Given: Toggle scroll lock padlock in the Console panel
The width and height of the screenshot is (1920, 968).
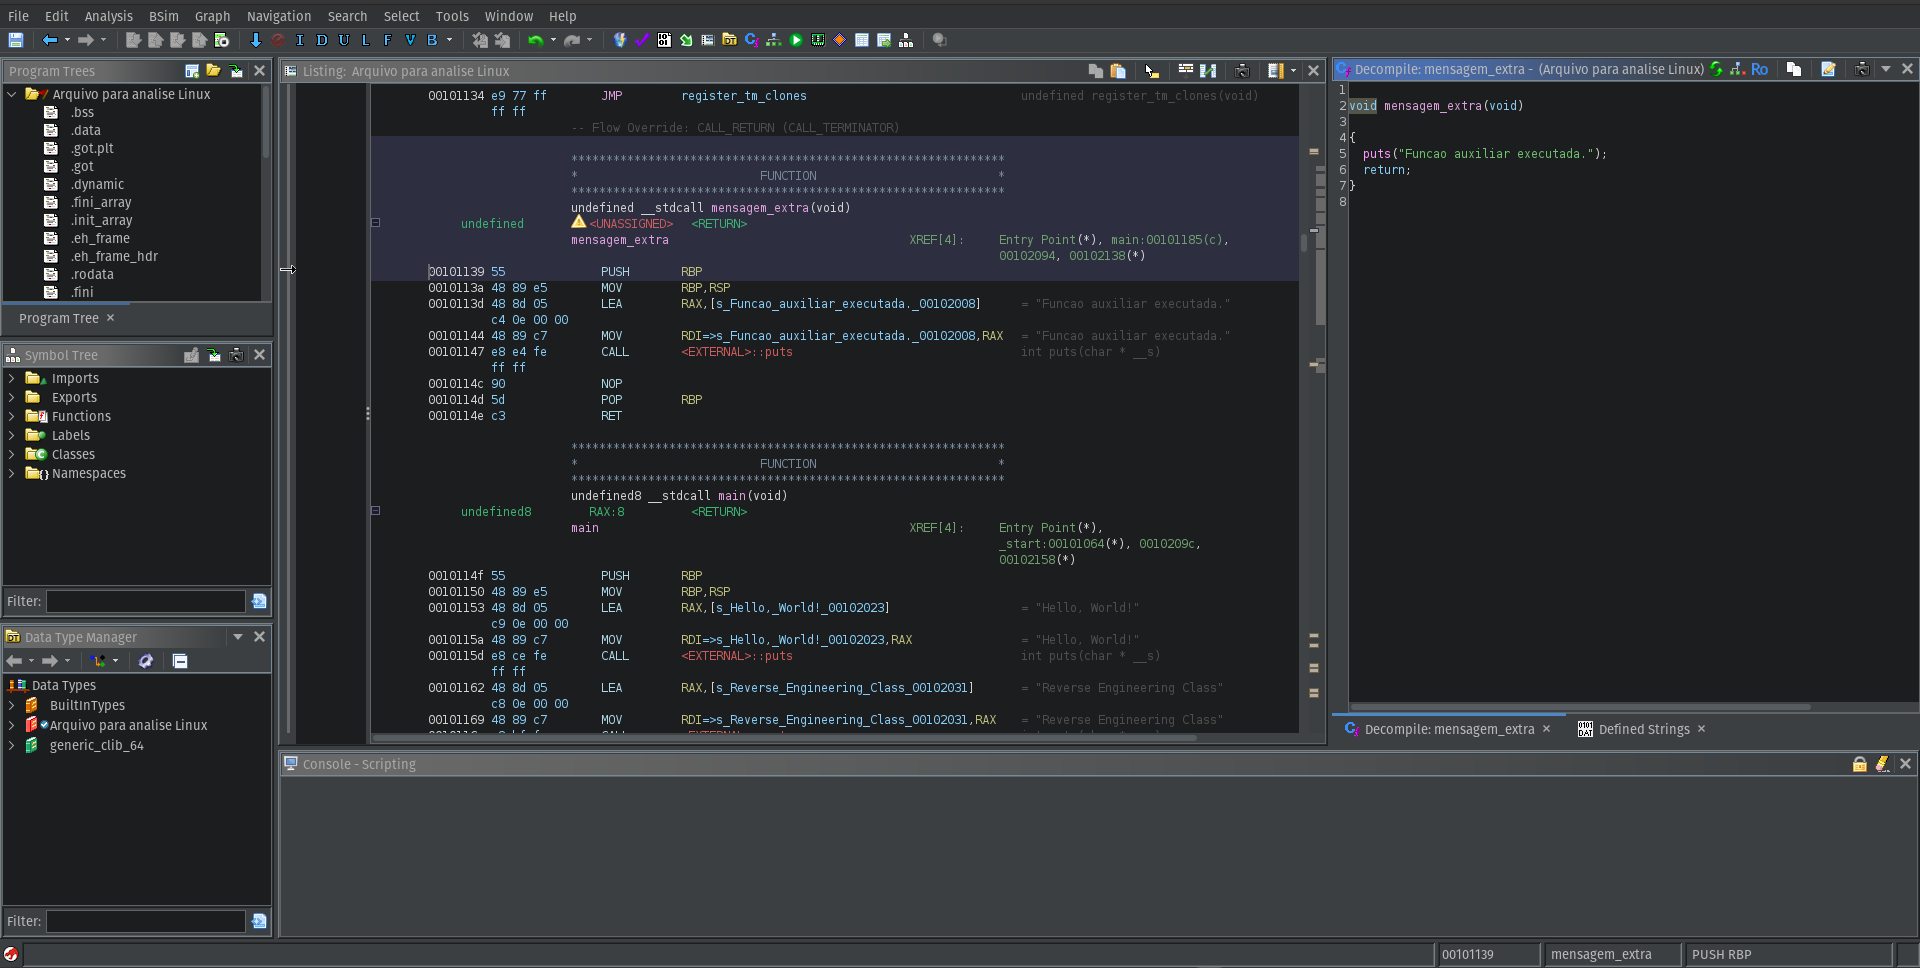Looking at the screenshot, I should tap(1860, 764).
